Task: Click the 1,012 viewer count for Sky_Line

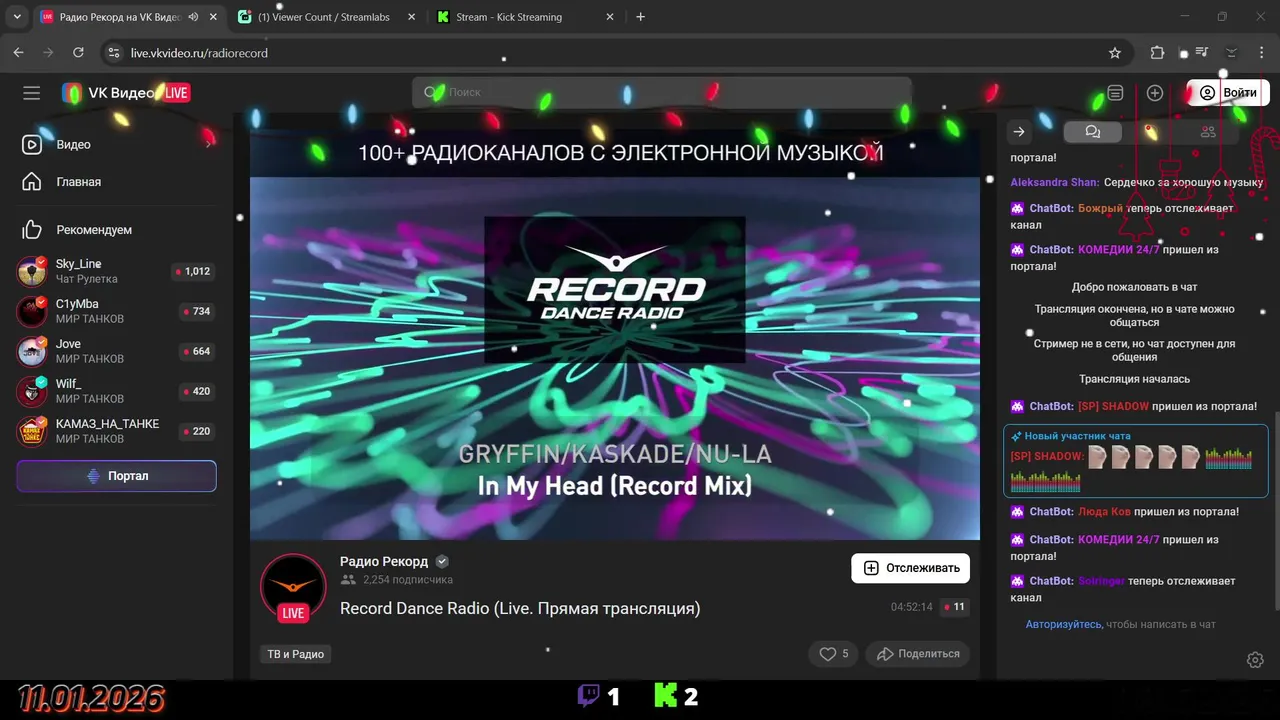Action: tap(192, 271)
